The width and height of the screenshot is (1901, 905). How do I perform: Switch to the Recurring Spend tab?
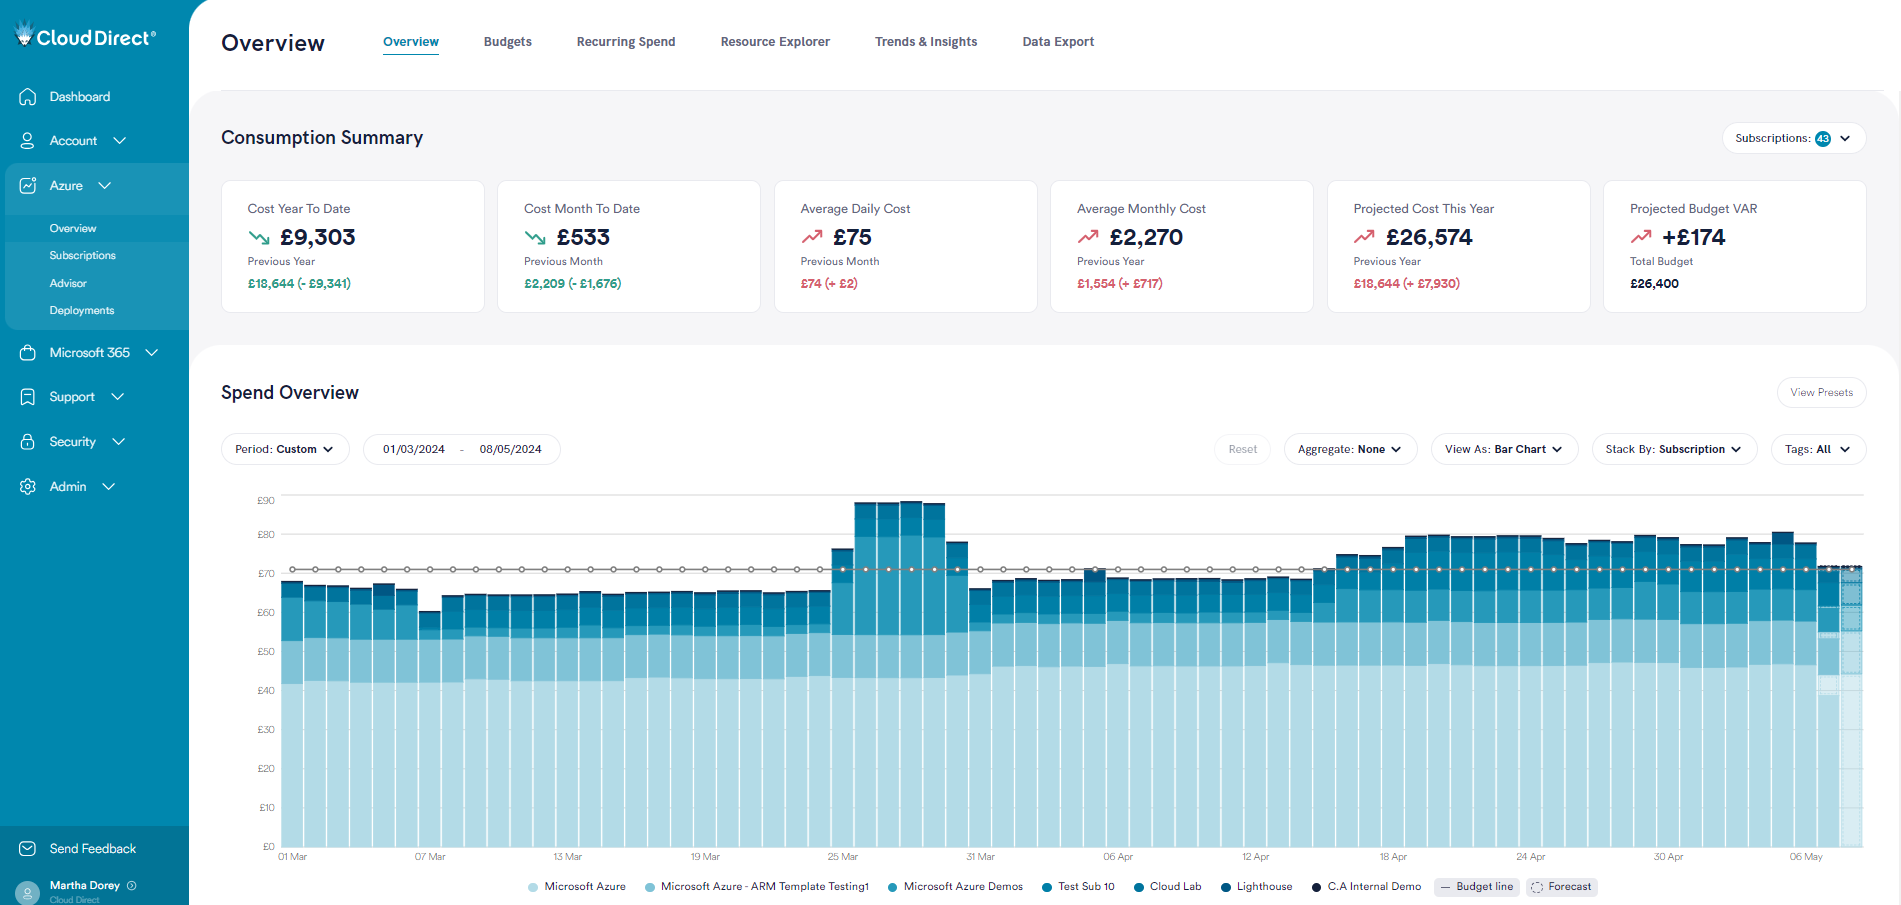click(626, 42)
